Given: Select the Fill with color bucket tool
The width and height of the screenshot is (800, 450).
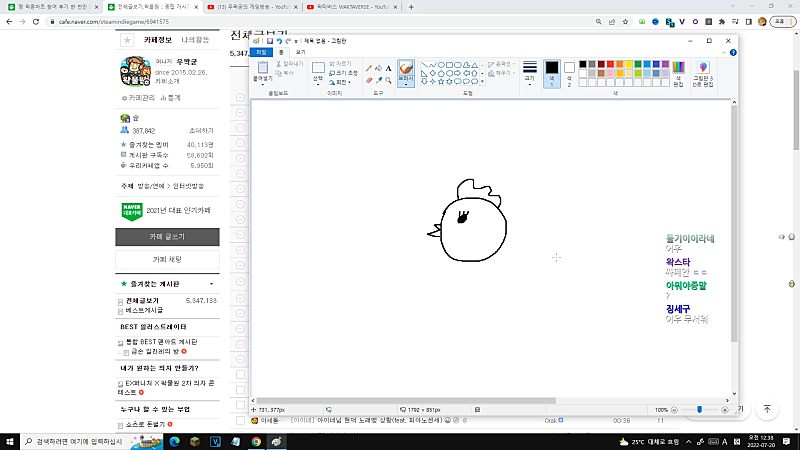Looking at the screenshot, I should point(378,68).
